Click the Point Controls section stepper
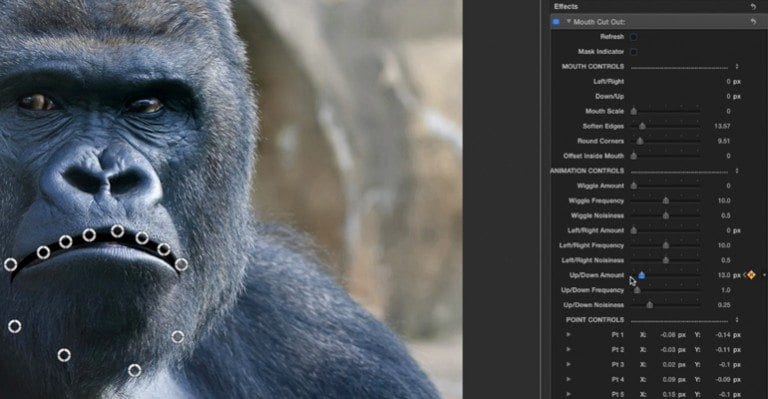This screenshot has height=399, width=768. (x=737, y=320)
